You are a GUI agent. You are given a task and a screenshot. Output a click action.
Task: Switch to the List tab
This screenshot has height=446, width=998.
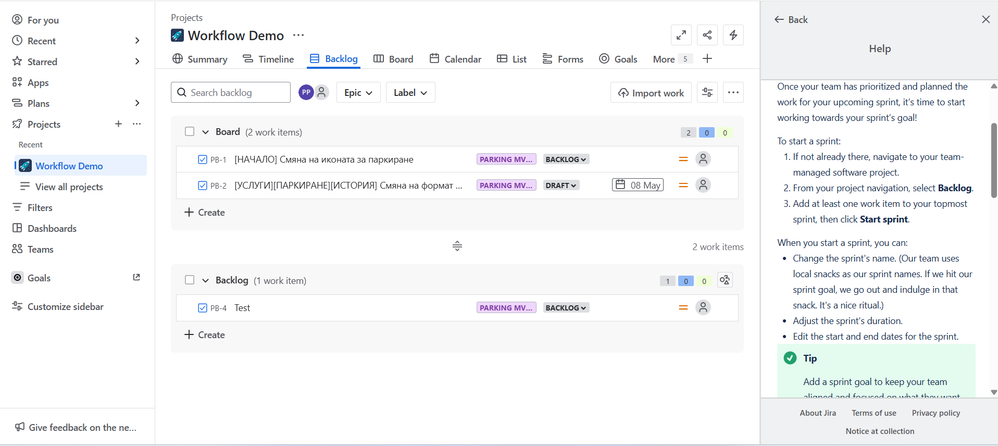(512, 59)
